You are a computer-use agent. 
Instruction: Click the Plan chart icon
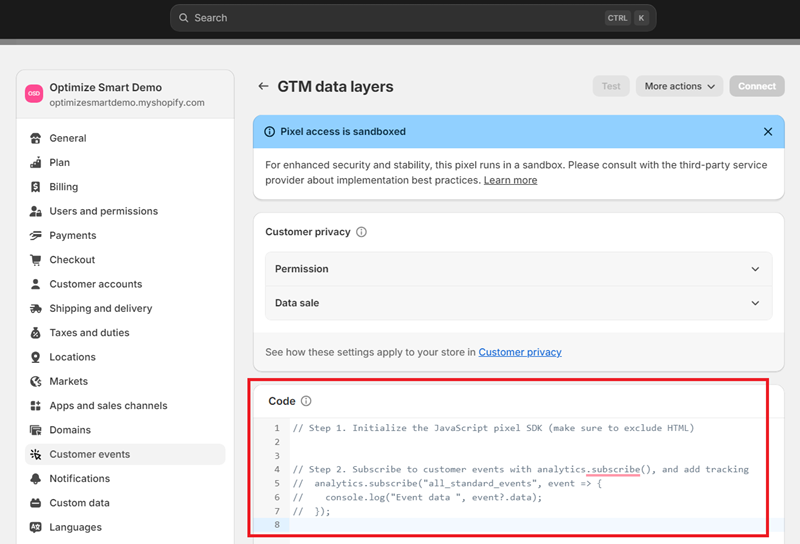point(35,162)
